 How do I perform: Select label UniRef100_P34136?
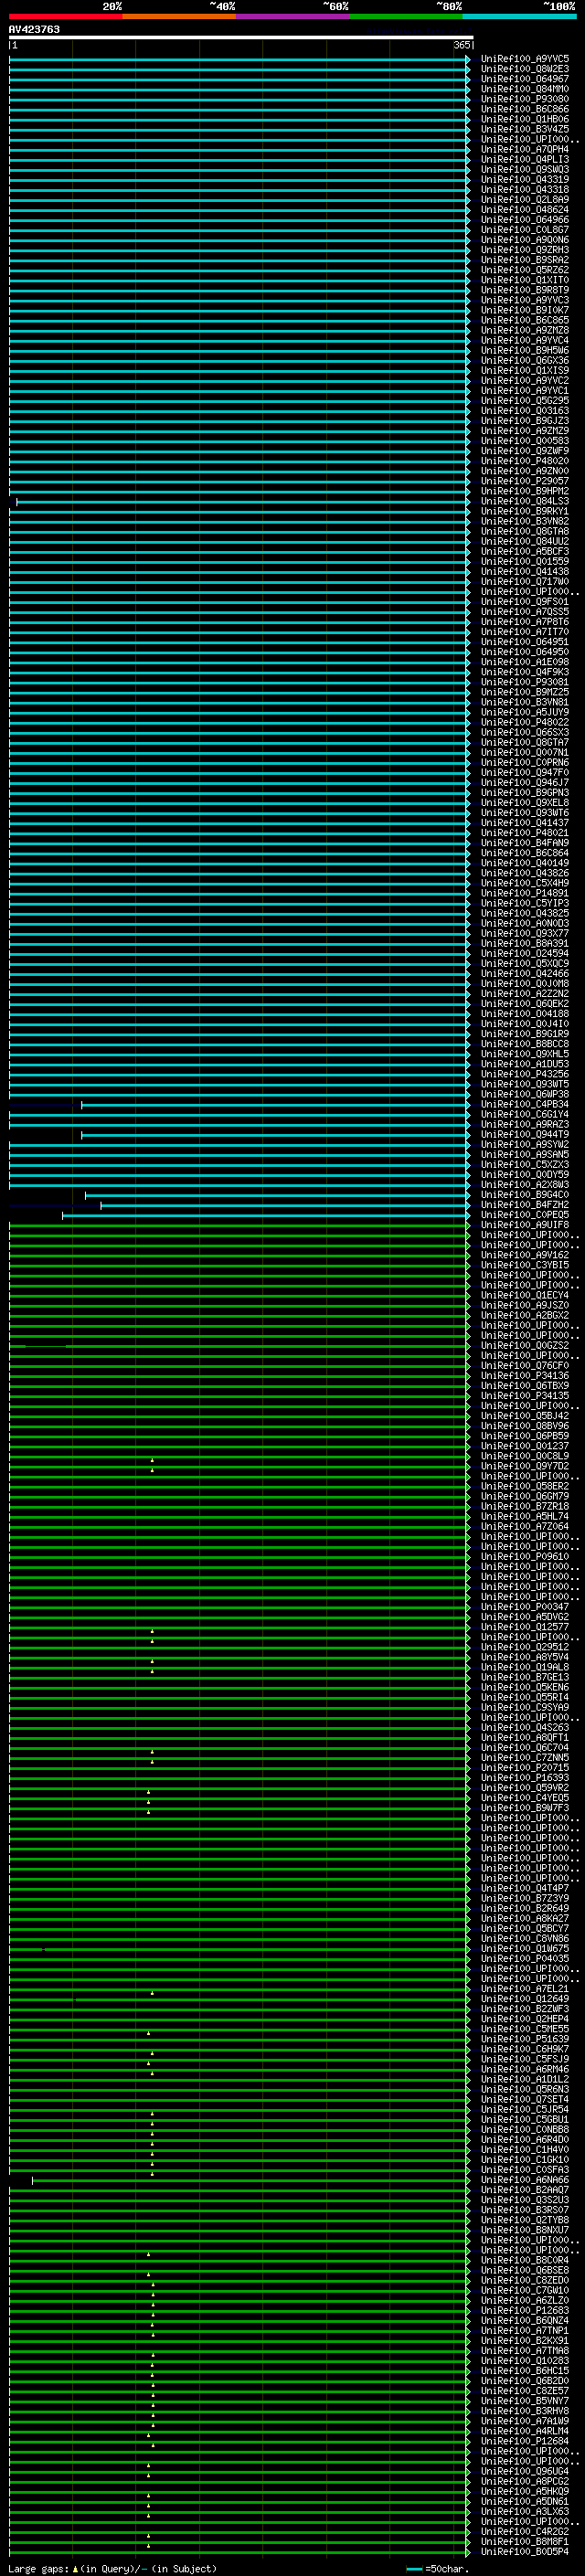525,1375
